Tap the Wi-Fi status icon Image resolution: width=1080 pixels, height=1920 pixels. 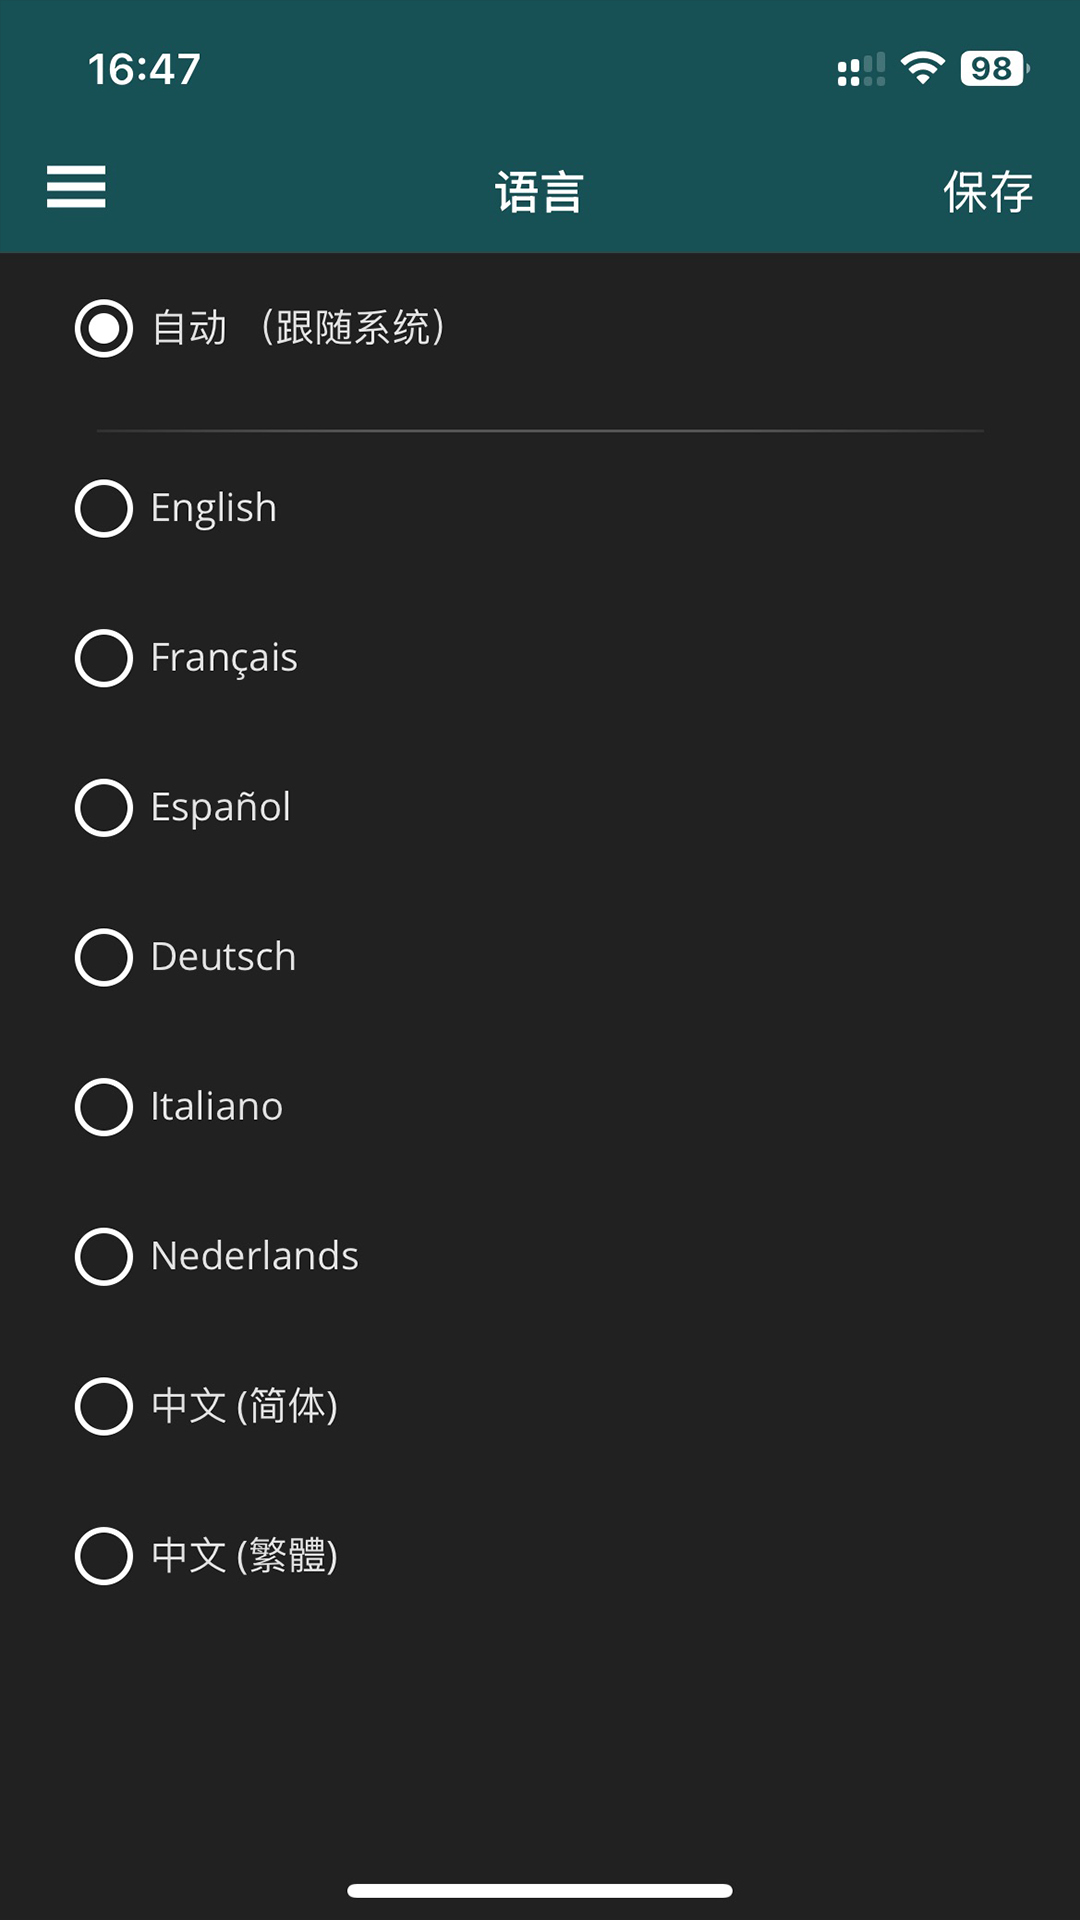click(922, 68)
